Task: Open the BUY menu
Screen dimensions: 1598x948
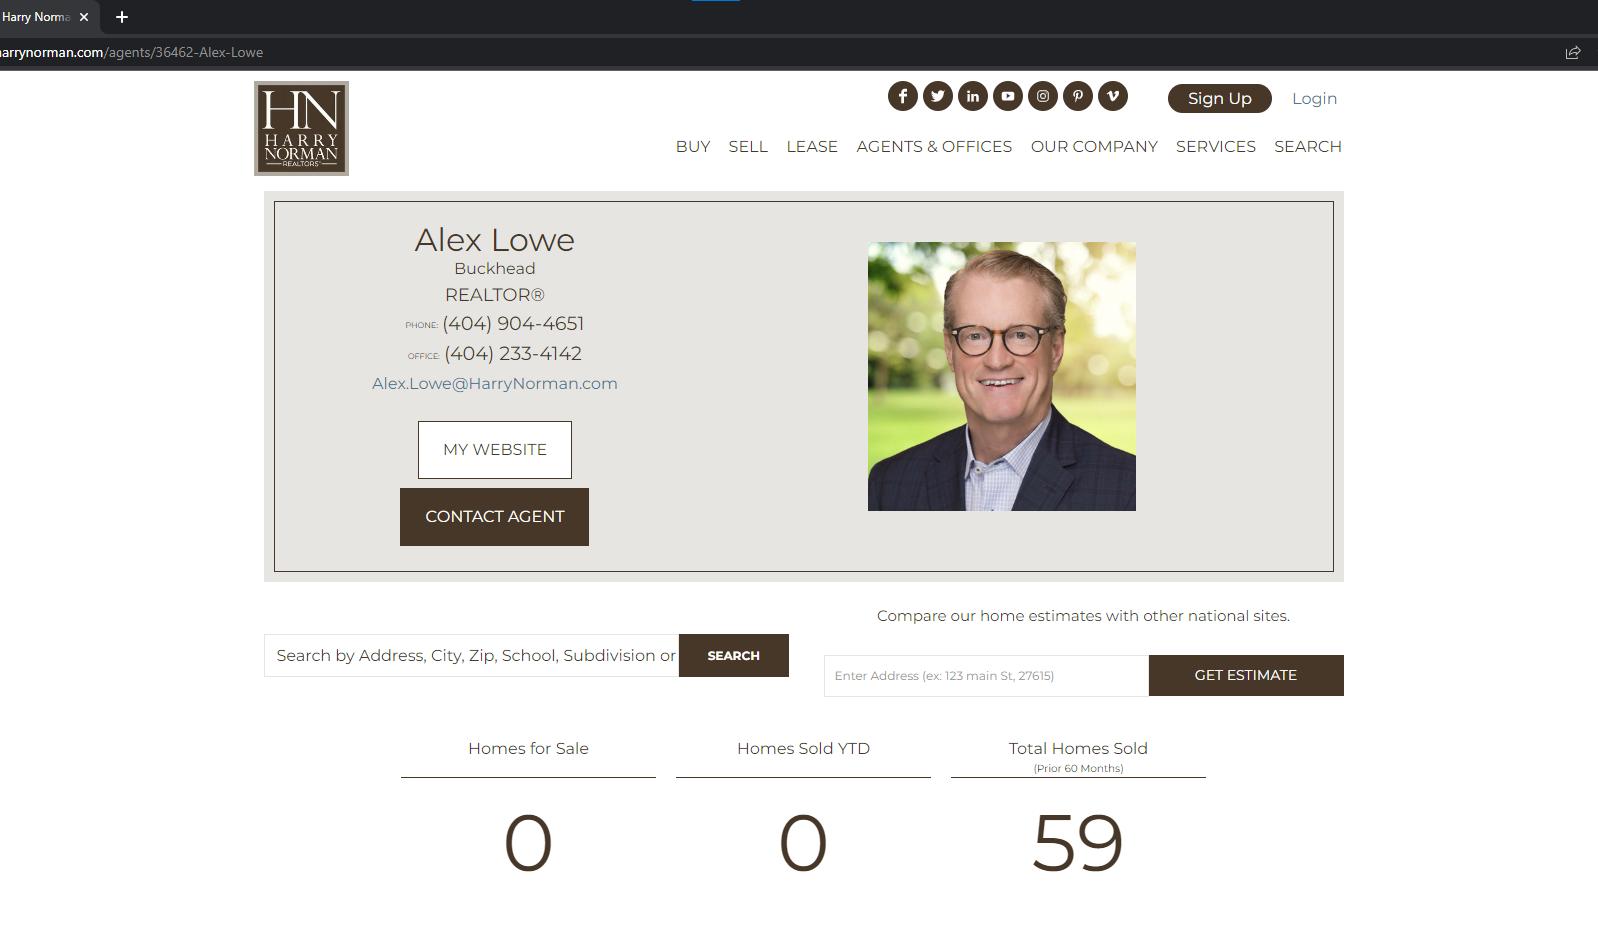Action: point(693,146)
